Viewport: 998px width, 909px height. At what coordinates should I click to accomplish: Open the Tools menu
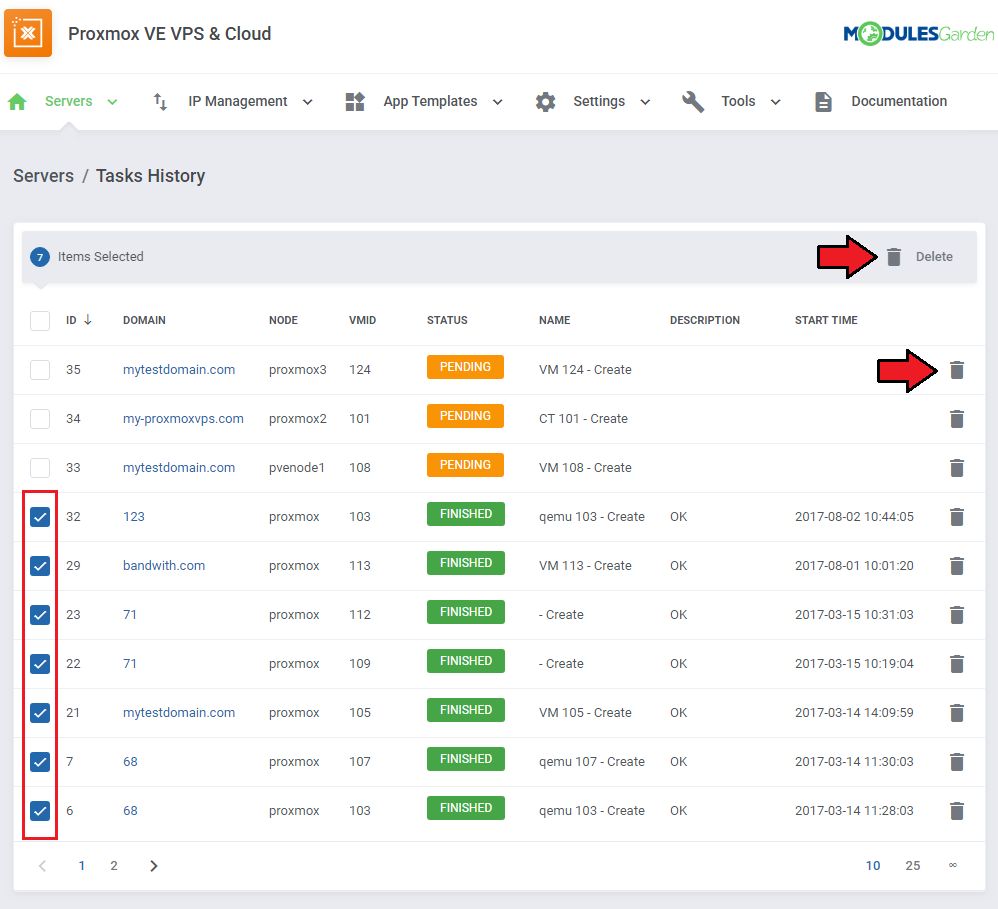point(738,101)
